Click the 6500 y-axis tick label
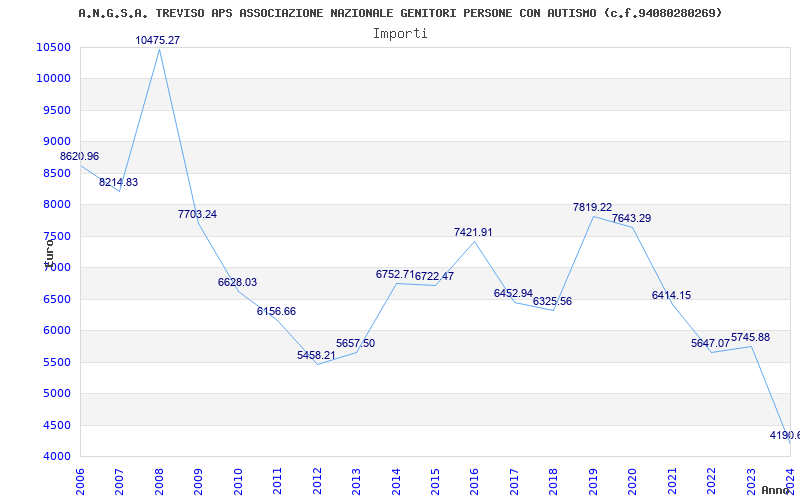Image resolution: width=800 pixels, height=500 pixels. pyautogui.click(x=56, y=299)
